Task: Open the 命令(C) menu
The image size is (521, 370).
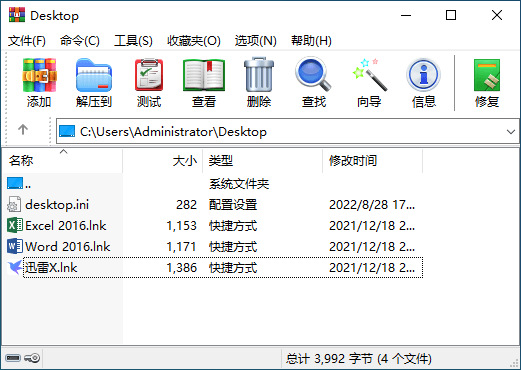Action: pos(80,41)
